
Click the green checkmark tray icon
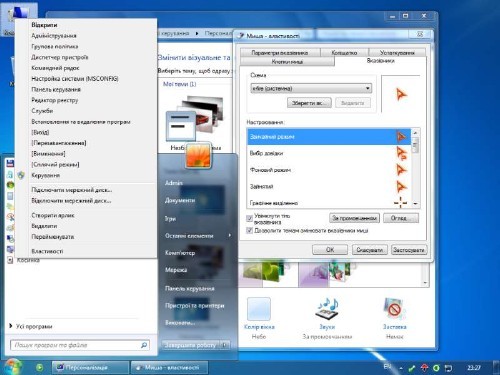412,368
